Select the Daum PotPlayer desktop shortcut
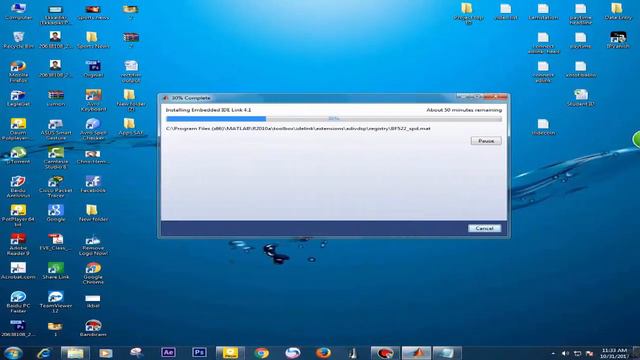Image resolution: width=640 pixels, height=360 pixels. tap(18, 129)
